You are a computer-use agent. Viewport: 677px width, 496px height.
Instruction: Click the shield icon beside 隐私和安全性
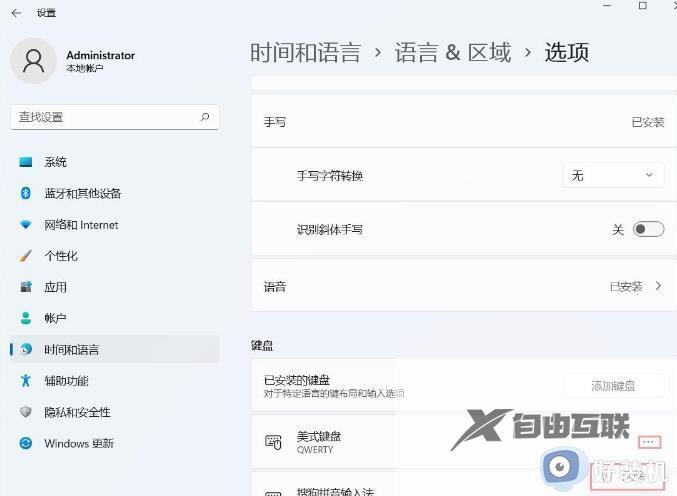pos(25,412)
